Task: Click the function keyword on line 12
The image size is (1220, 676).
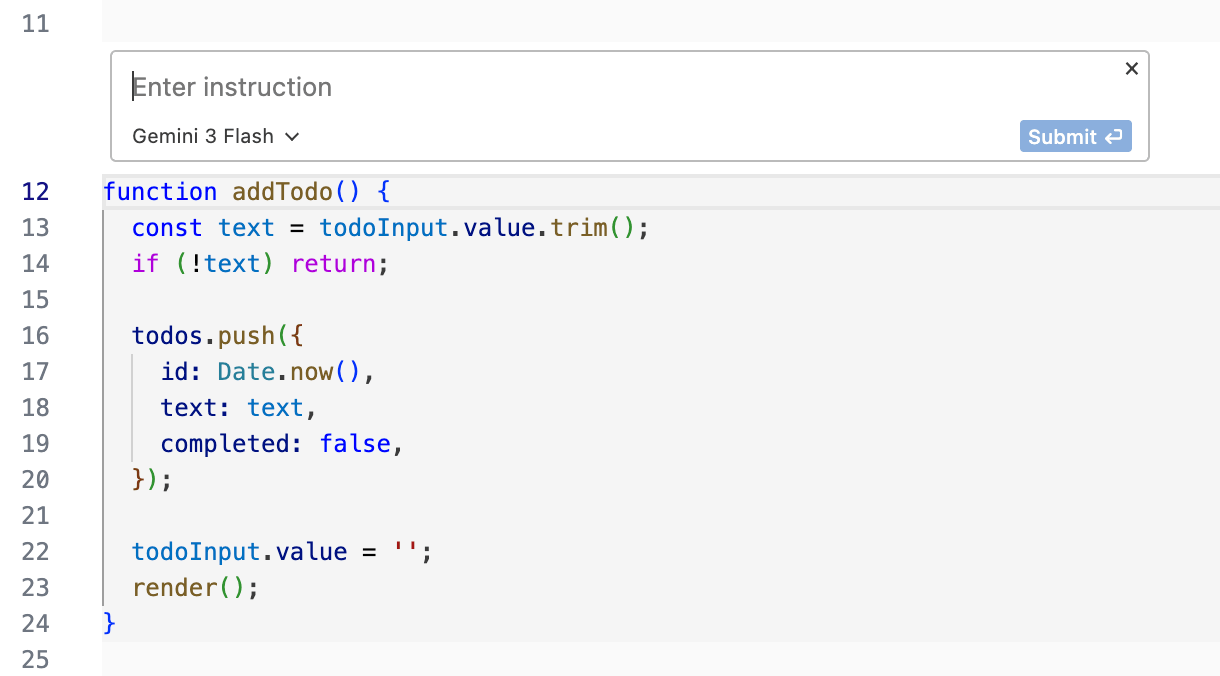Action: [x=160, y=192]
